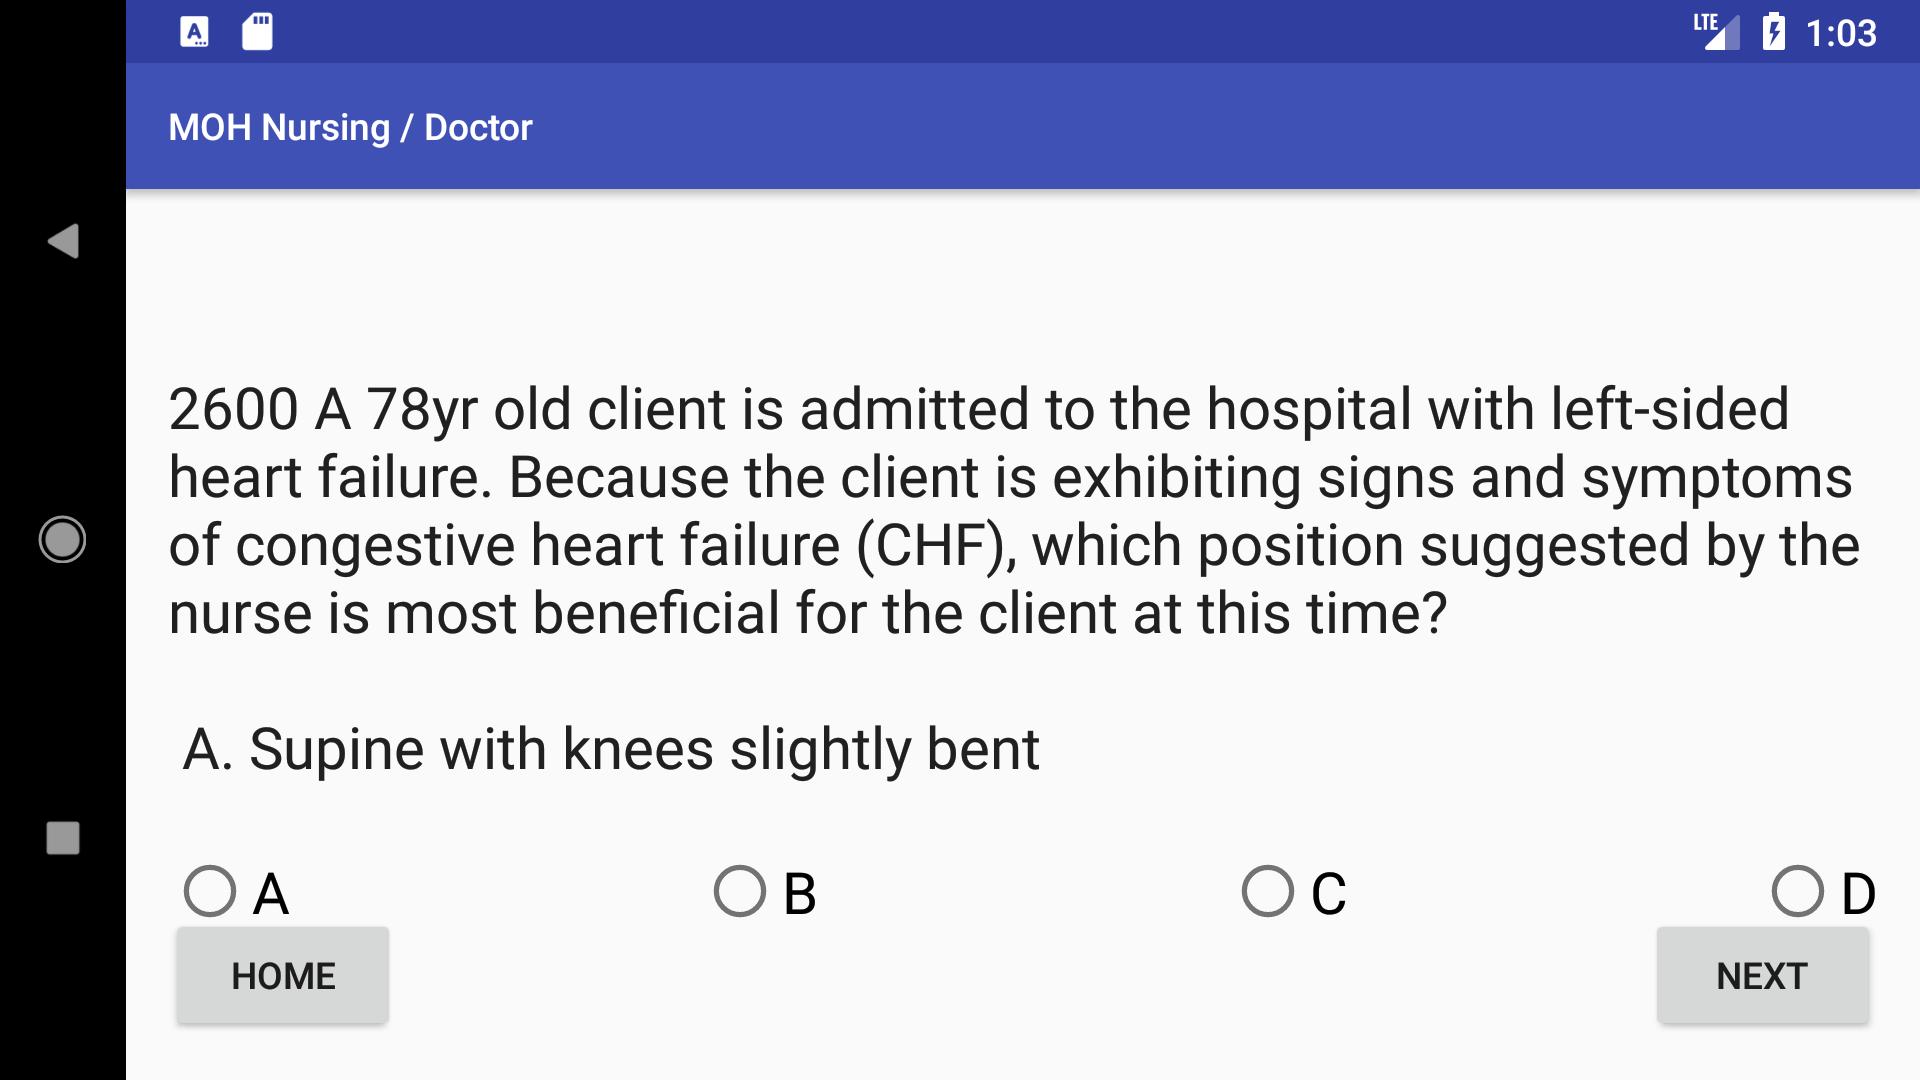1920x1080 pixels.
Task: Mark answer C radio button
Action: [x=1295, y=892]
